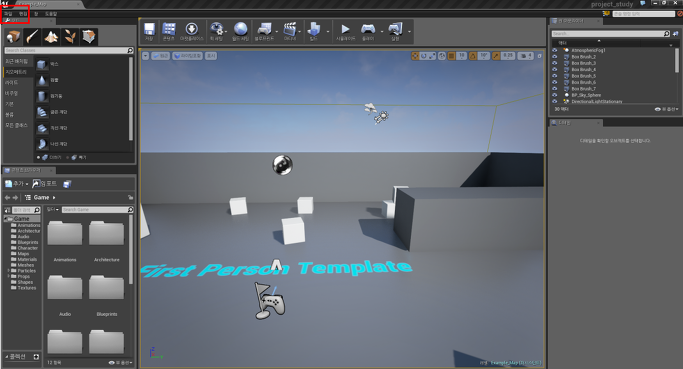
Task: Click the Perspective view button in viewport
Action: click(x=161, y=56)
